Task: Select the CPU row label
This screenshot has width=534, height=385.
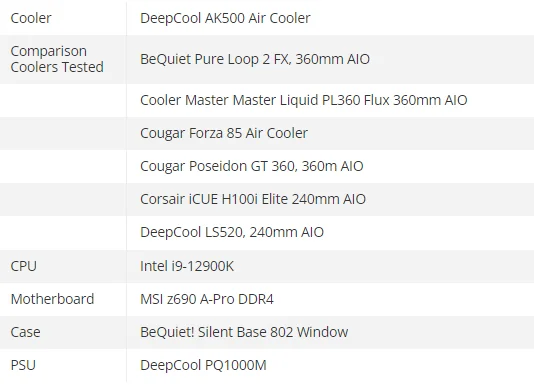Action: tap(23, 266)
